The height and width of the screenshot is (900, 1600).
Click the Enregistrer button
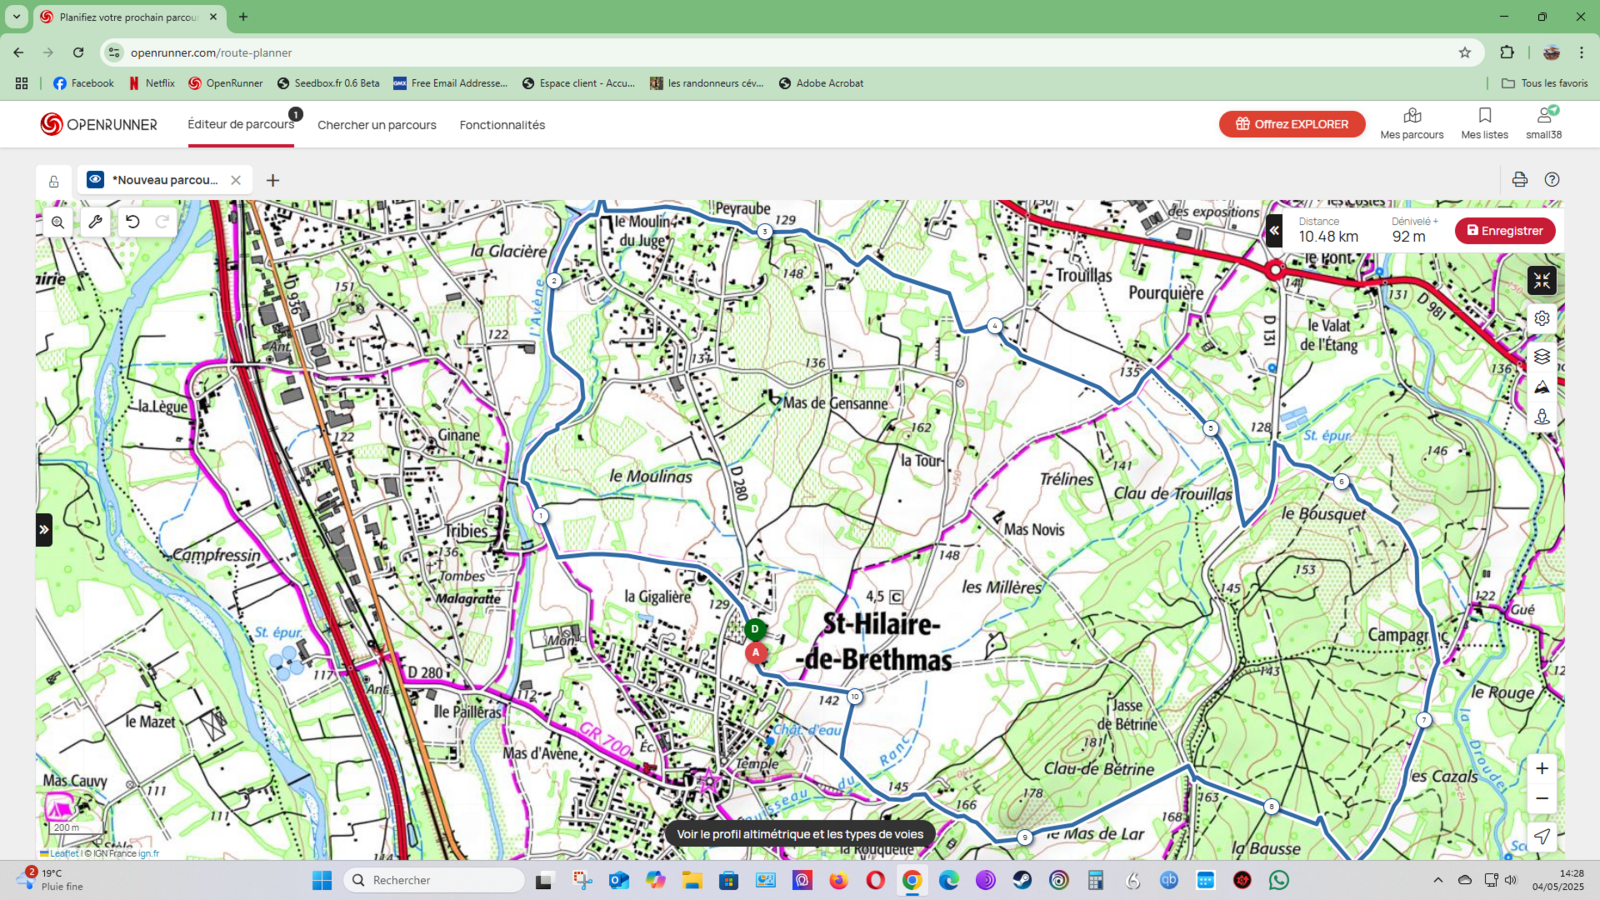pos(1504,231)
